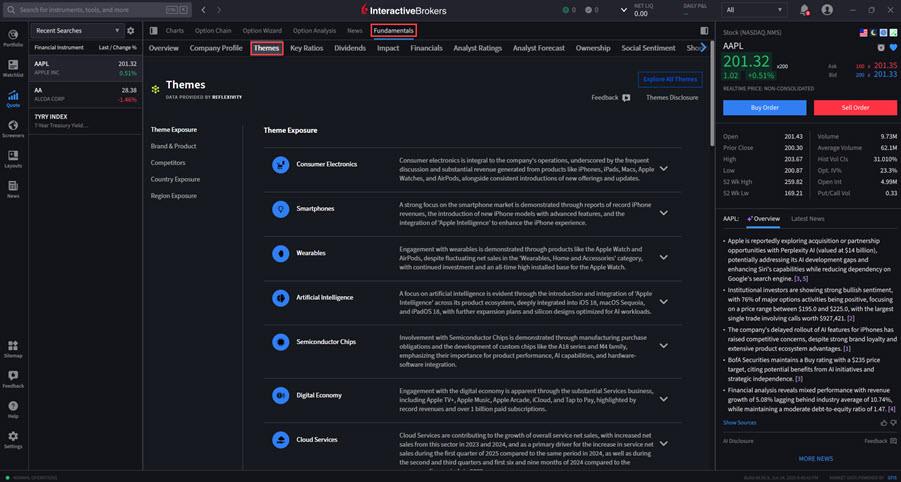
Task: Expand the Semiconductor Chips row chevron
Action: (664, 346)
